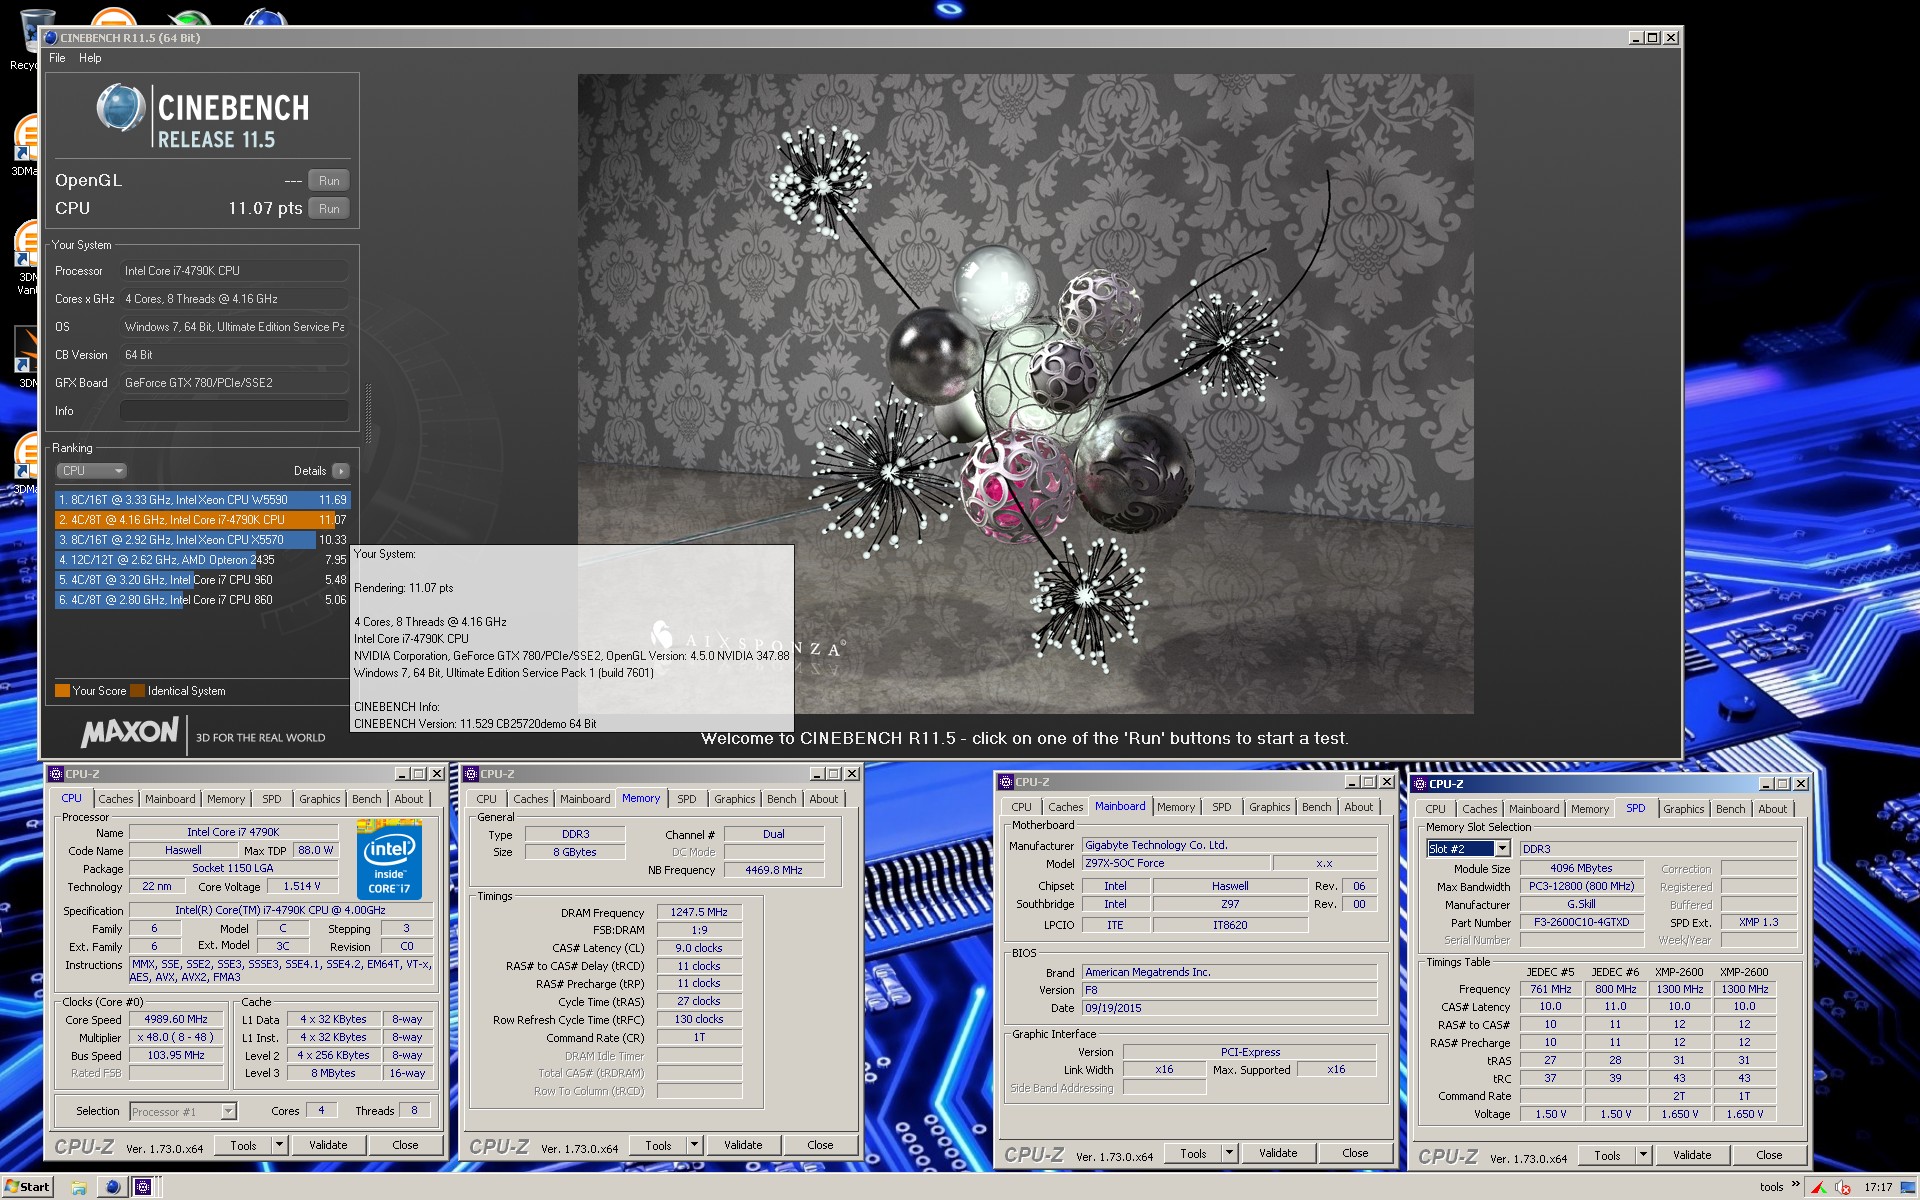Switch to Caches tab in first CPU-Z
The height and width of the screenshot is (1200, 1920).
pyautogui.click(x=115, y=799)
